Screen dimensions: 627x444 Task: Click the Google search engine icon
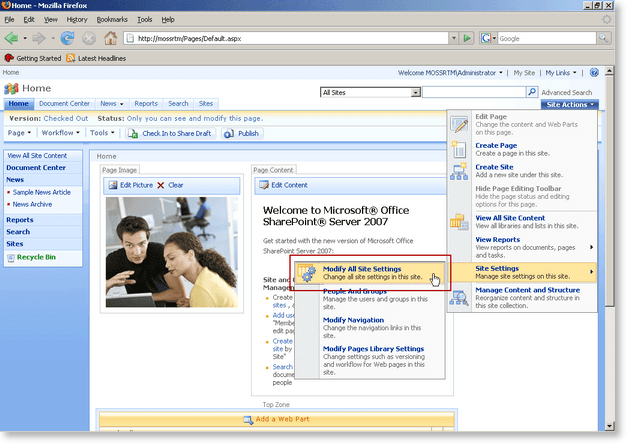click(x=486, y=38)
